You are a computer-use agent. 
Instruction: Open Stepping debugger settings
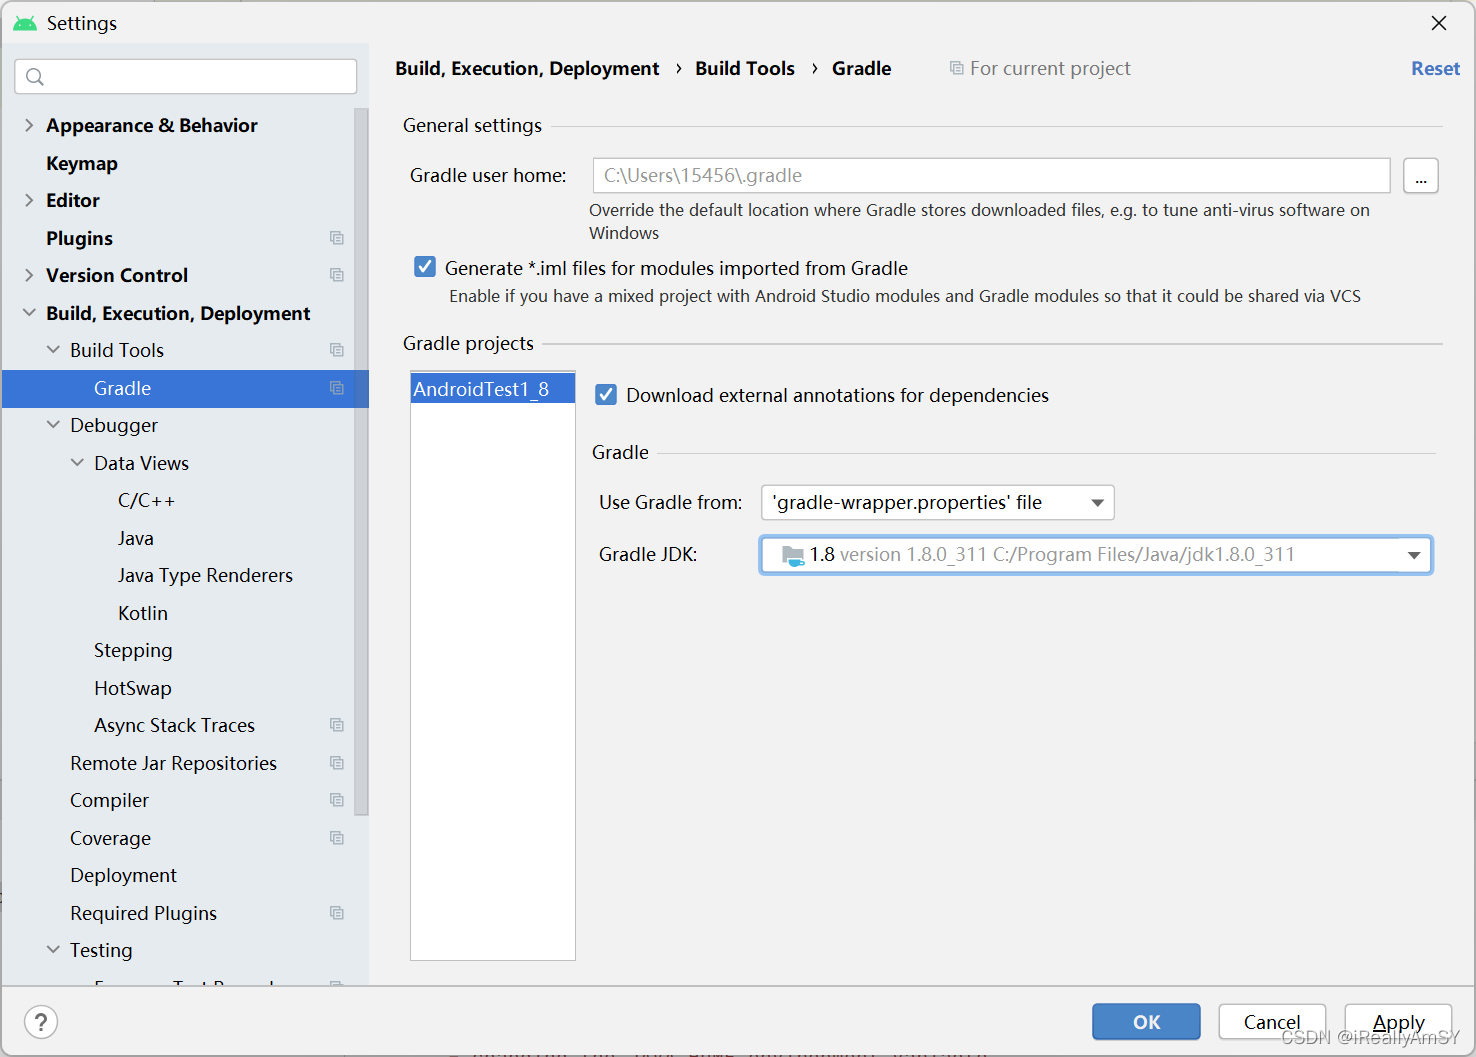click(x=133, y=650)
